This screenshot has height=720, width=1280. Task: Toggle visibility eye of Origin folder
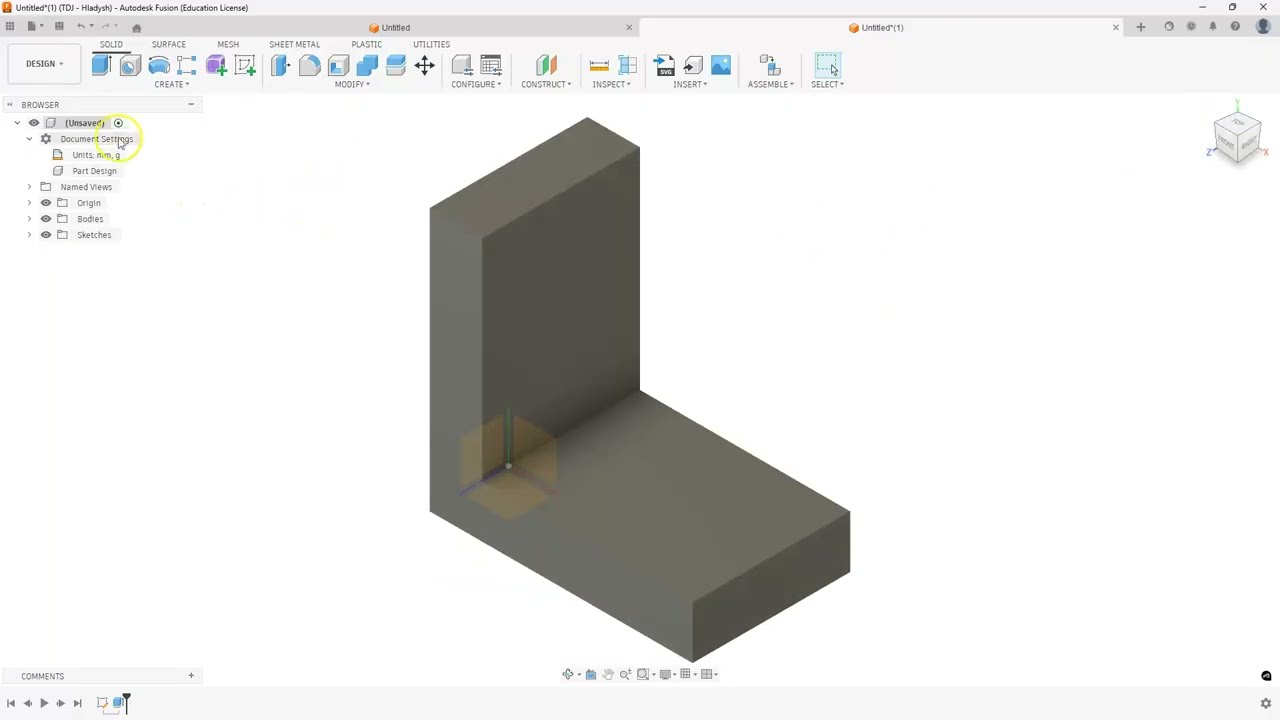(x=46, y=203)
